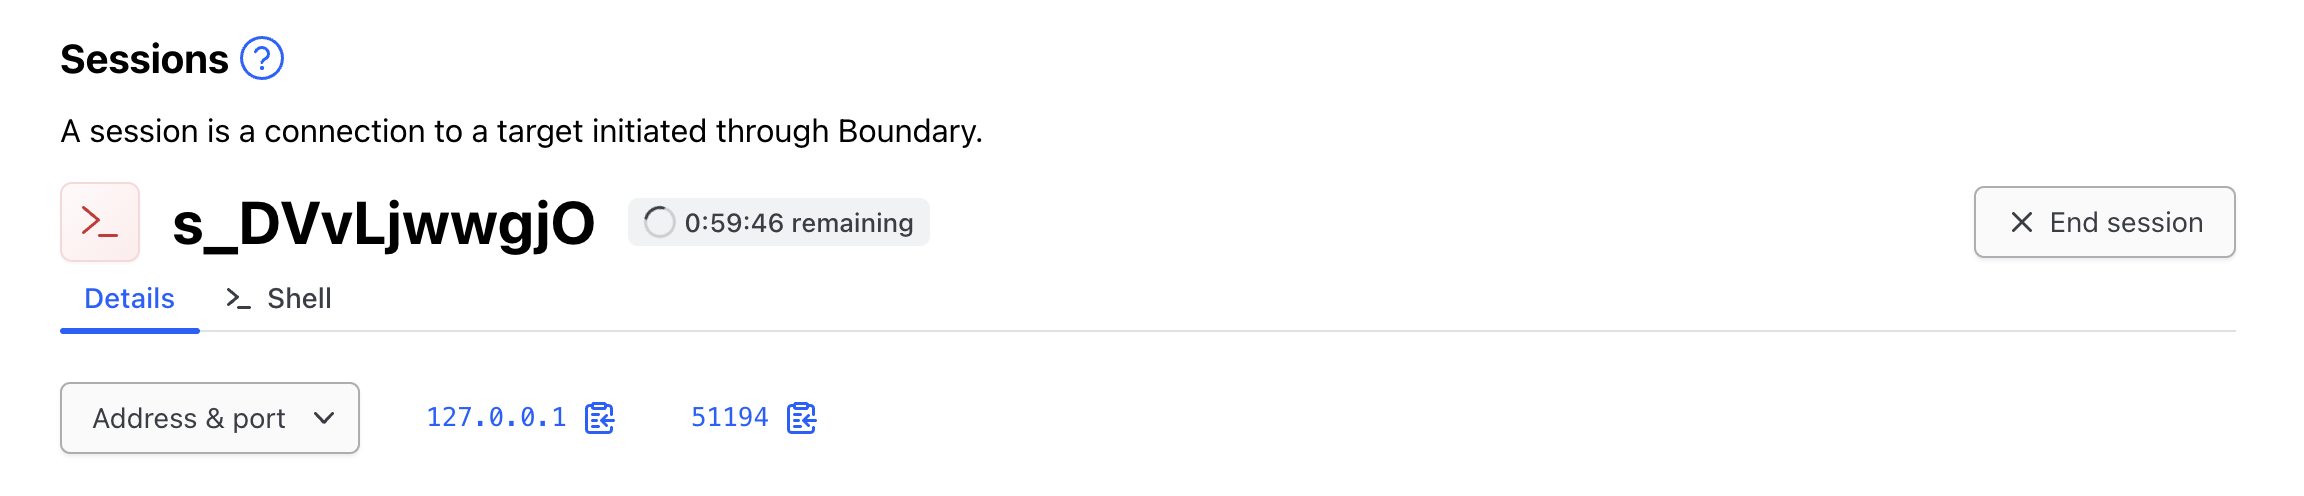Click the "Address & port" label text
The image size is (2304, 496).
189,418
